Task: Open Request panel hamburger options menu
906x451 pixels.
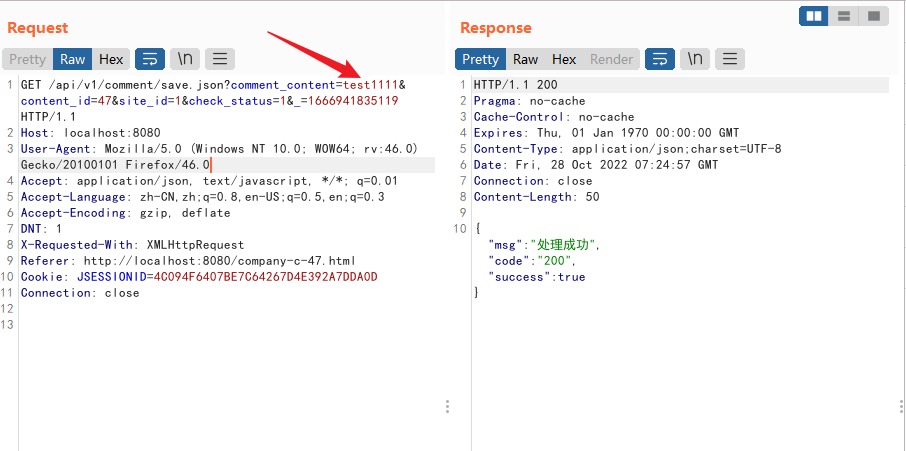Action: pyautogui.click(x=220, y=59)
